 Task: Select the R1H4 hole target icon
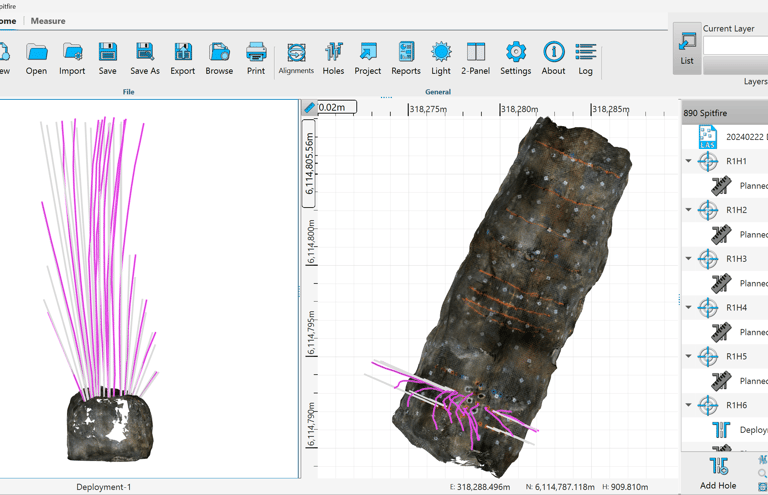pyautogui.click(x=708, y=307)
